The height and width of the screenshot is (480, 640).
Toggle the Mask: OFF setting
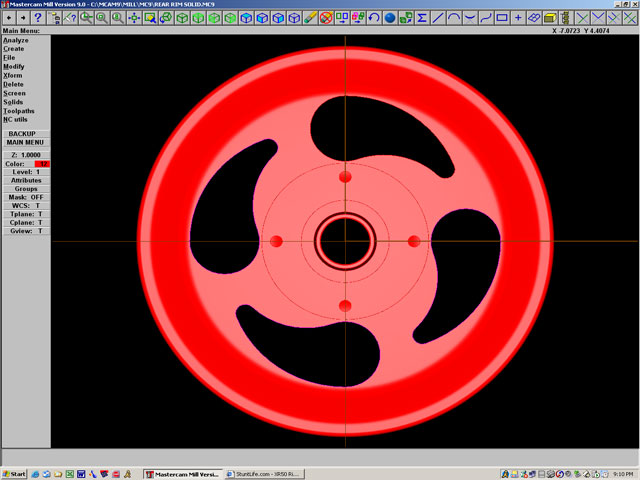(x=25, y=197)
